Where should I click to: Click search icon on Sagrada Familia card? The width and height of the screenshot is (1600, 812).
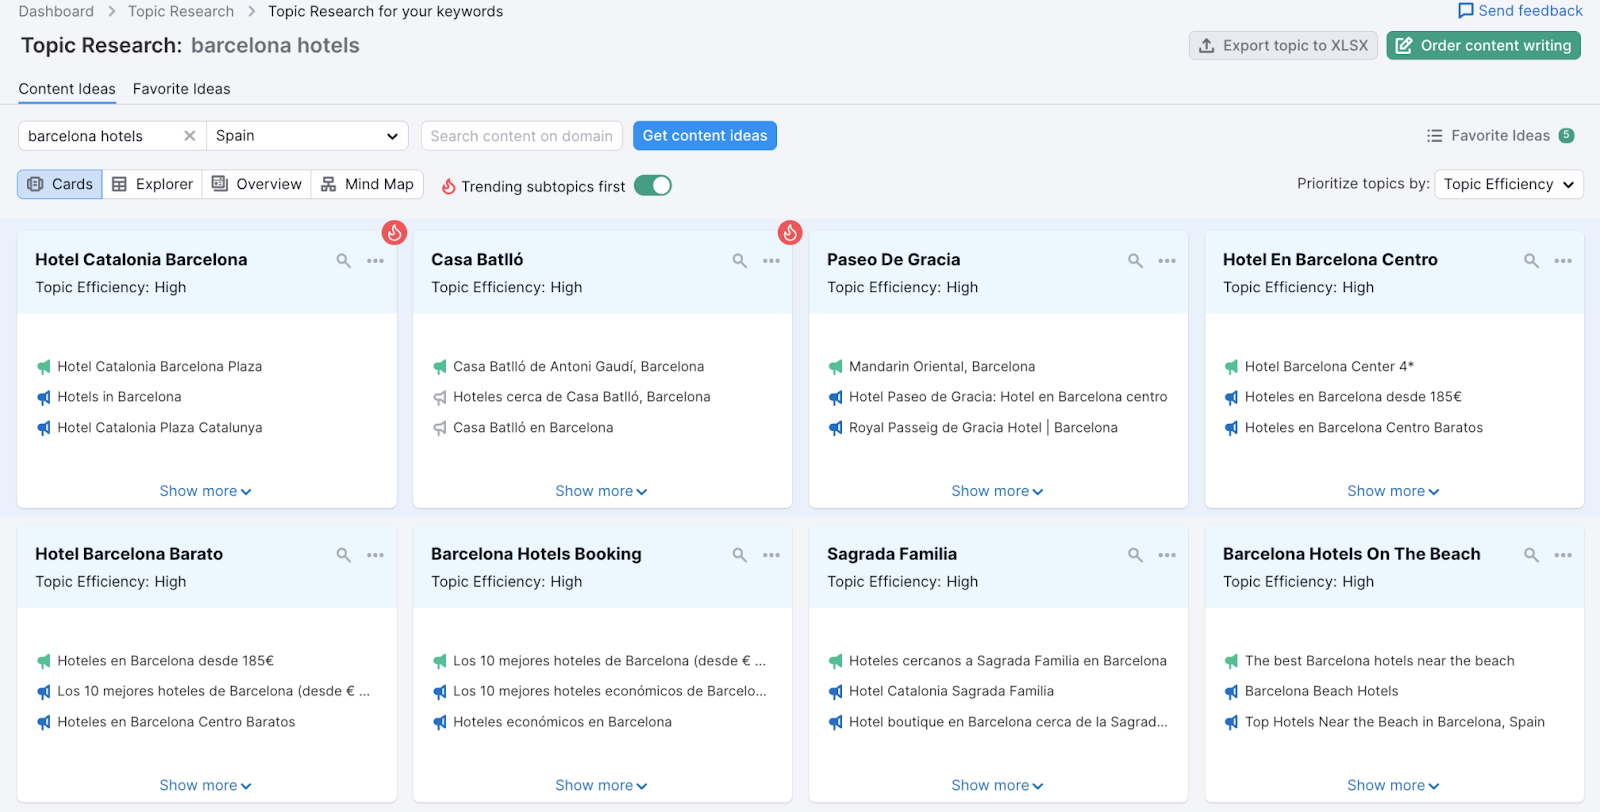(1135, 555)
